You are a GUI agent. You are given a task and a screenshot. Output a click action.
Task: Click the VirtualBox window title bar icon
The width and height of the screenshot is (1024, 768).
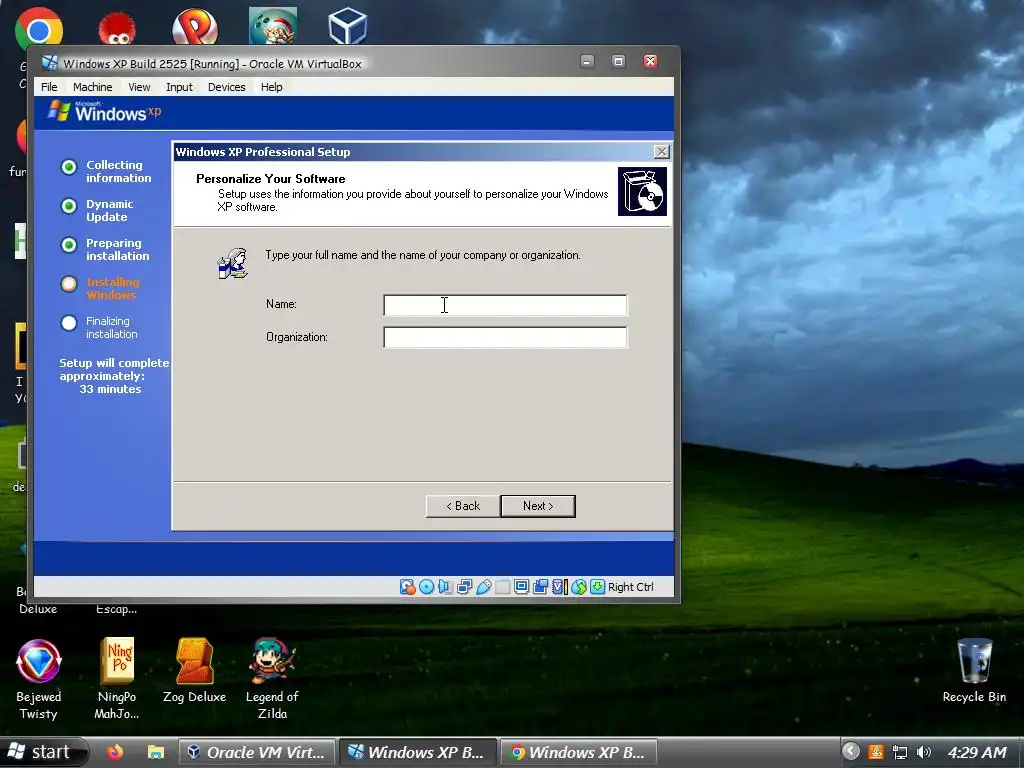(50, 63)
